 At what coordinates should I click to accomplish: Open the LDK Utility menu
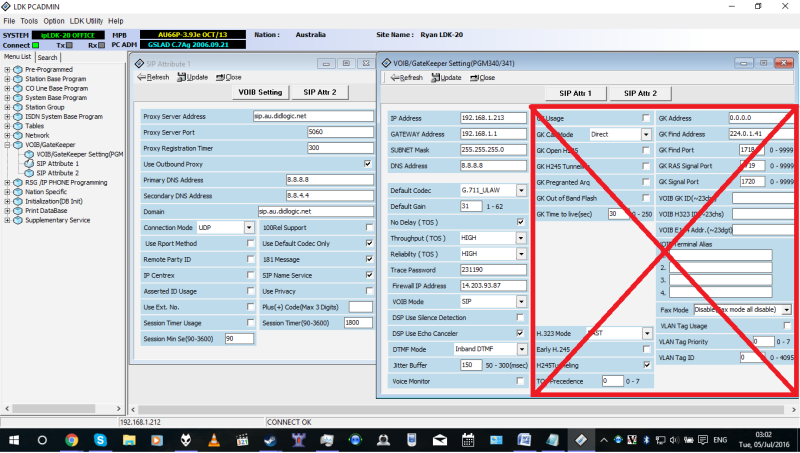tap(86, 21)
